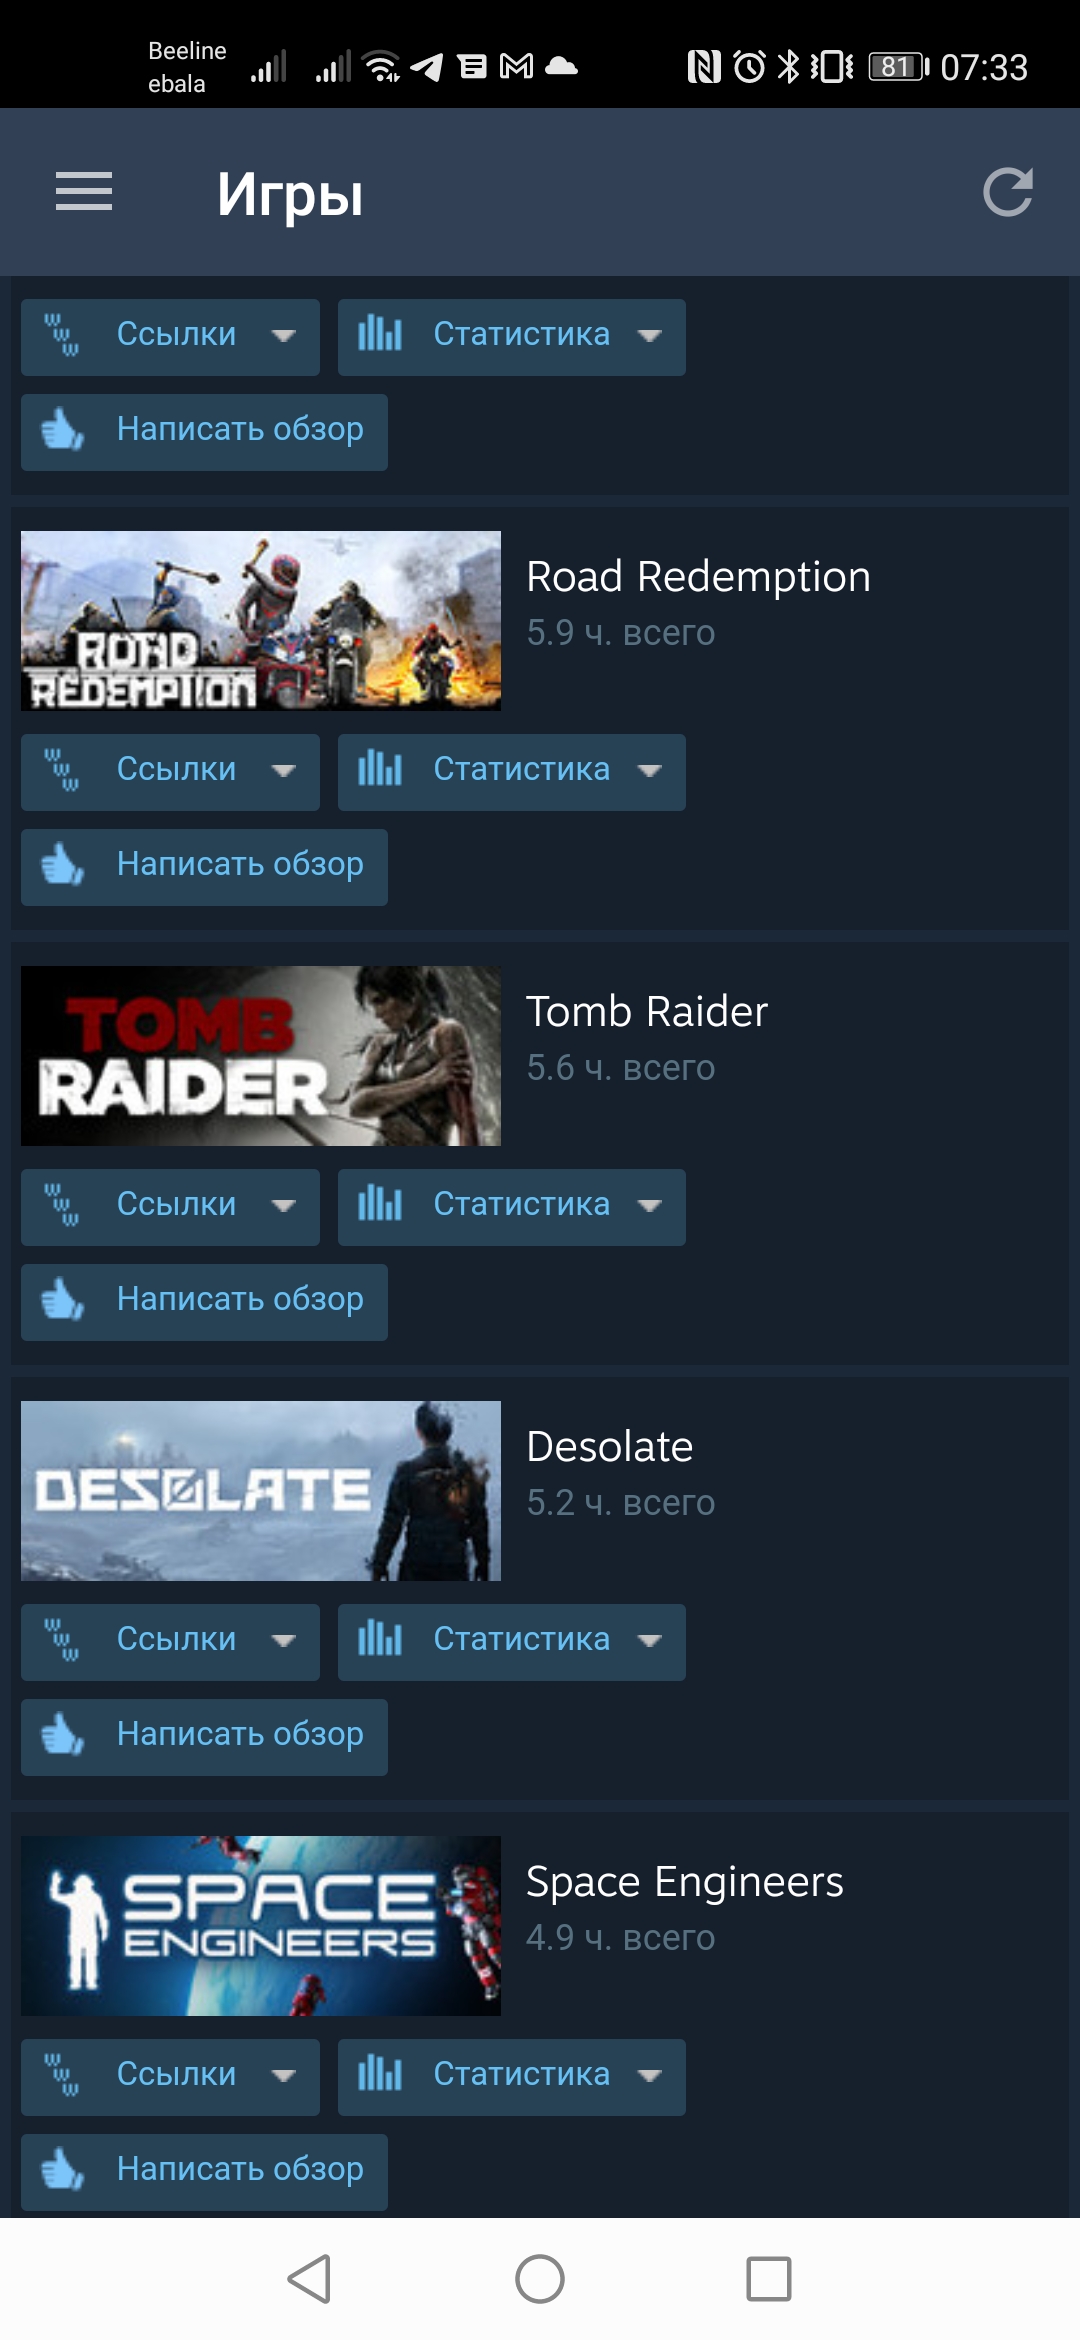Open the hamburger navigation menu

(x=84, y=192)
